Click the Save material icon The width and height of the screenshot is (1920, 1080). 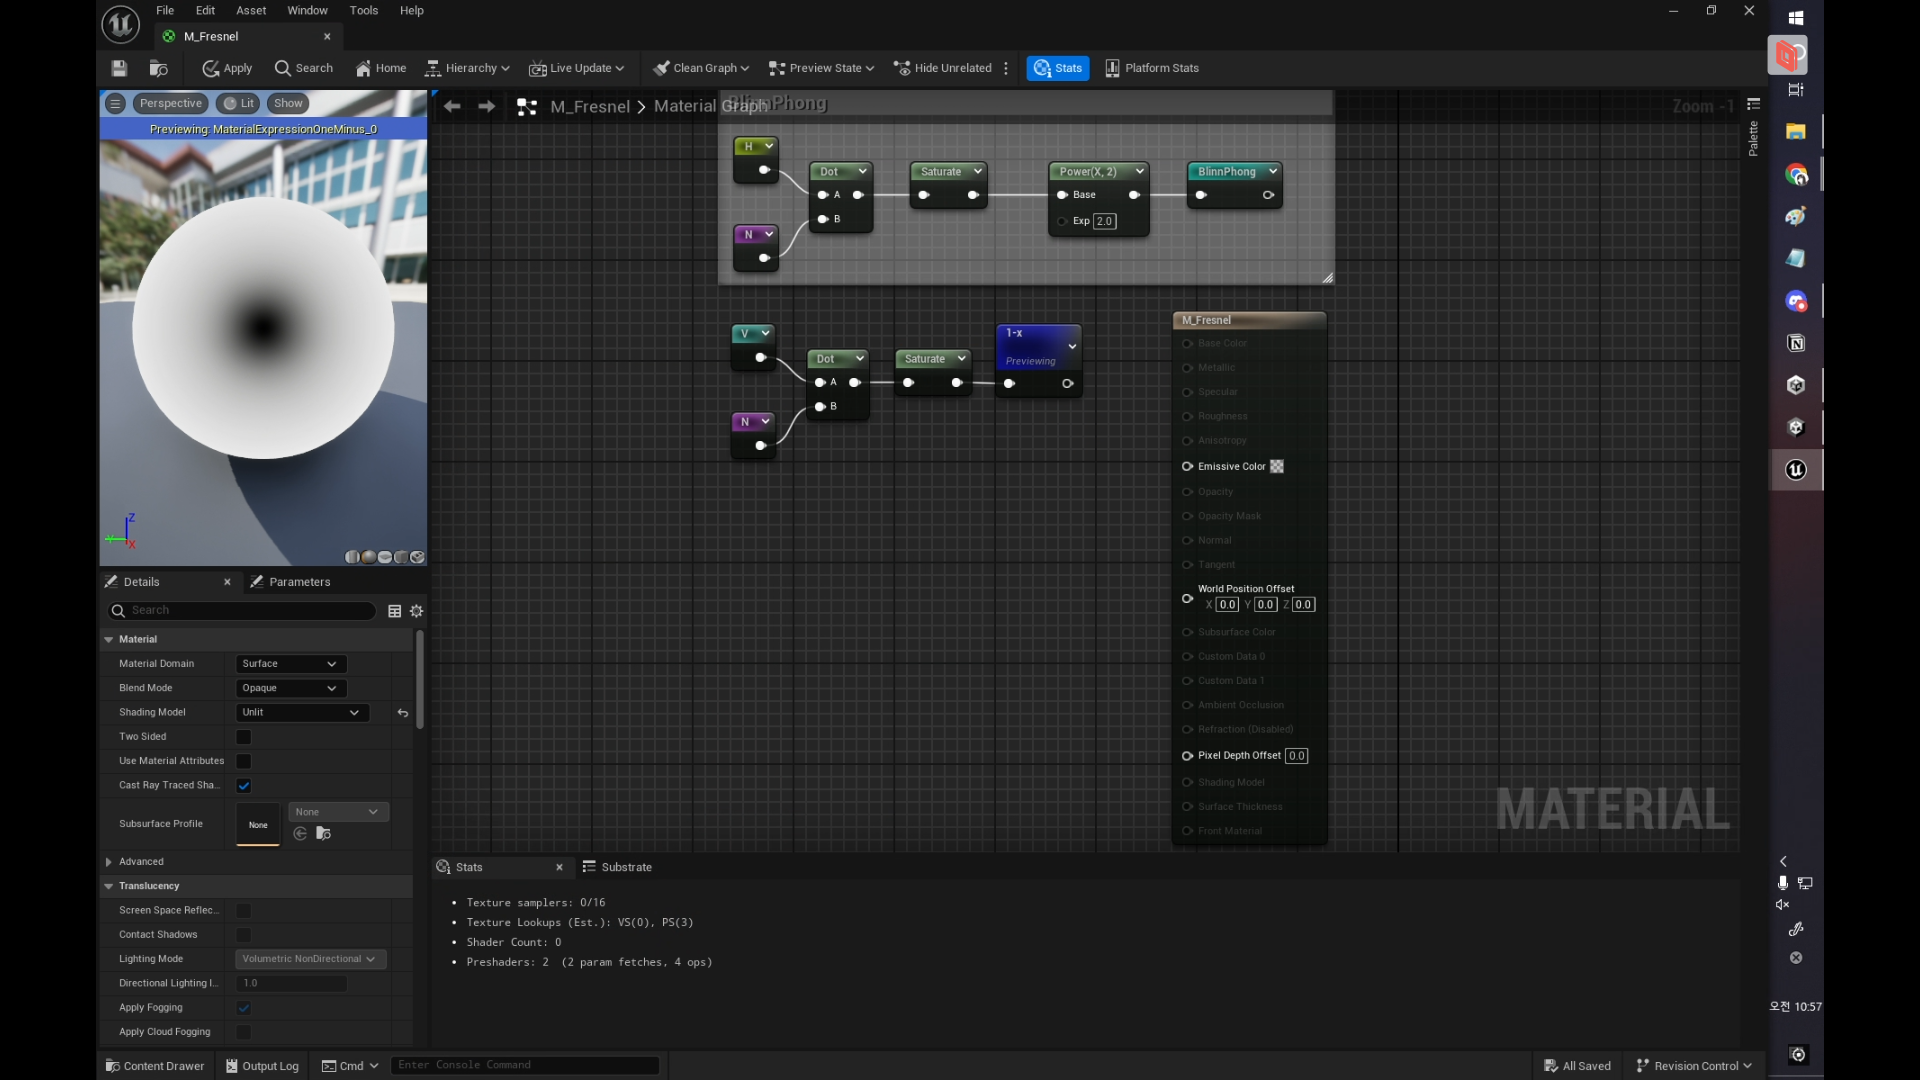pos(119,68)
